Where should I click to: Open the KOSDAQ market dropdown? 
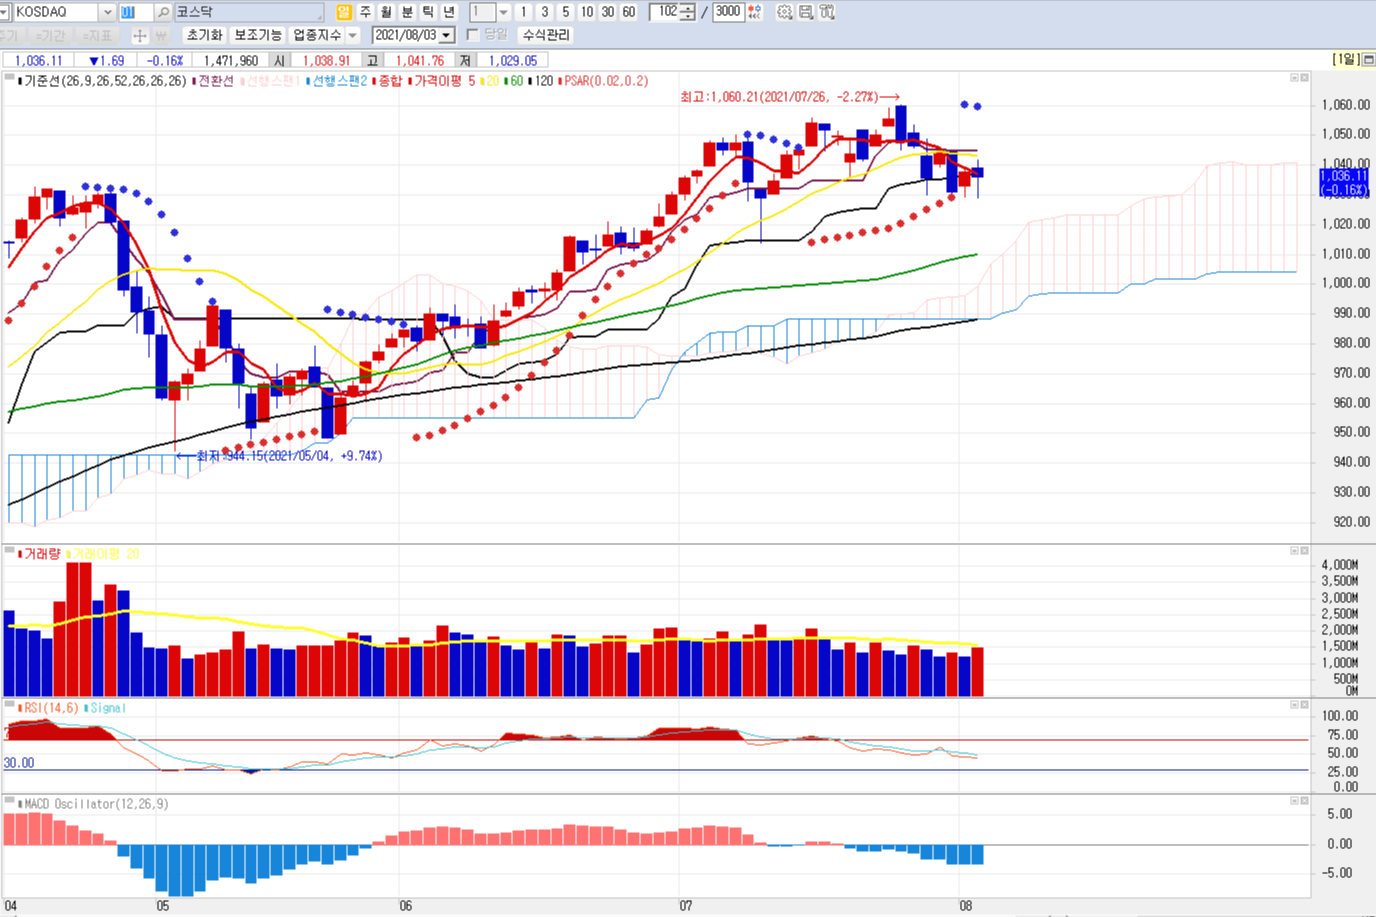click(107, 12)
